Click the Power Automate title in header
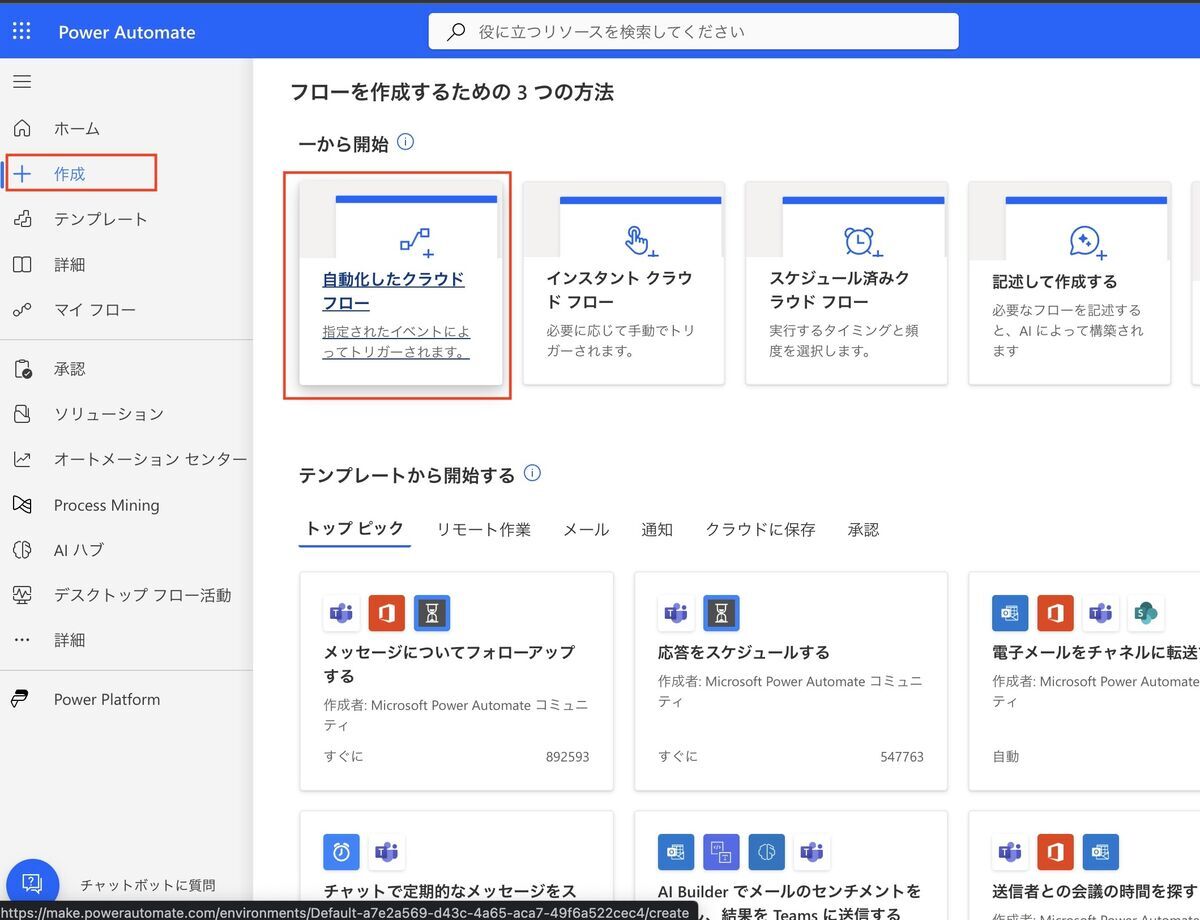Viewport: 1200px width, 920px height. 127,32
